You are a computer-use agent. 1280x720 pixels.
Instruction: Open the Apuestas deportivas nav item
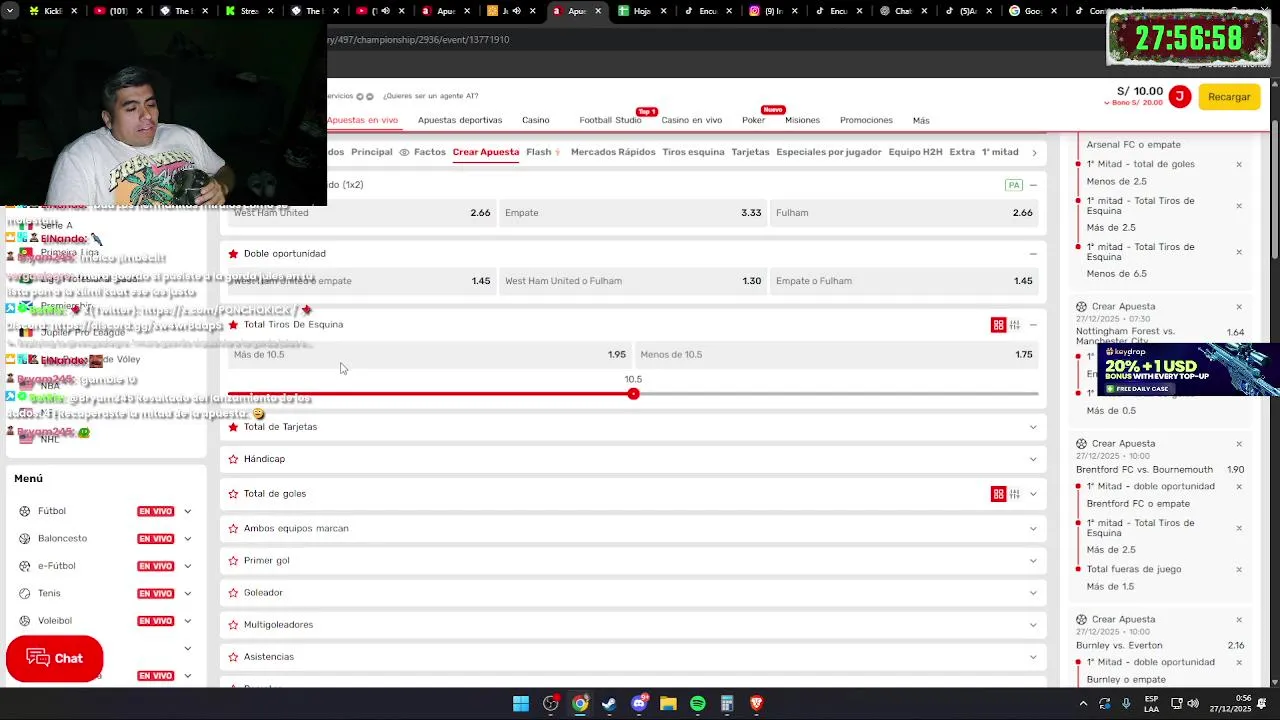[460, 120]
